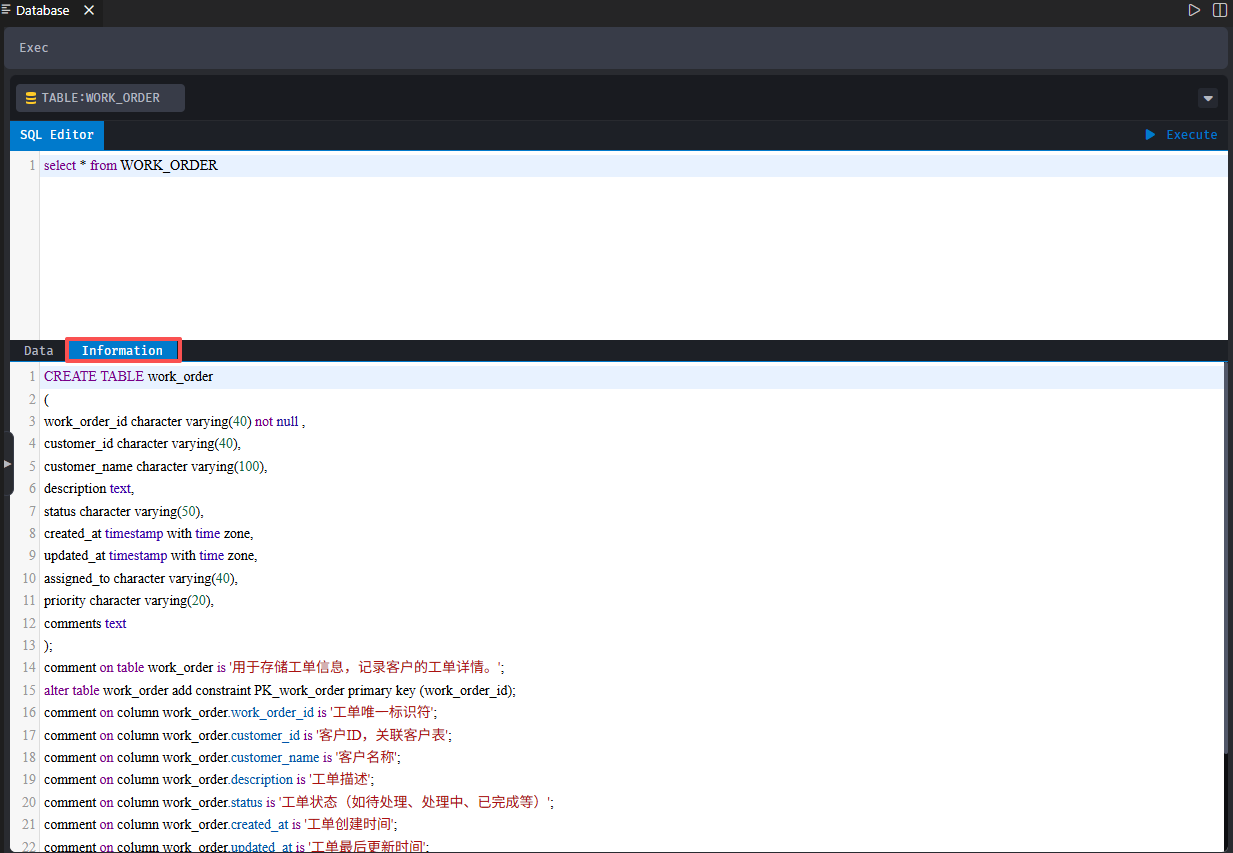This screenshot has width=1233, height=853.
Task: Click the 'CREATE TABLE work_order' line
Action: click(128, 377)
